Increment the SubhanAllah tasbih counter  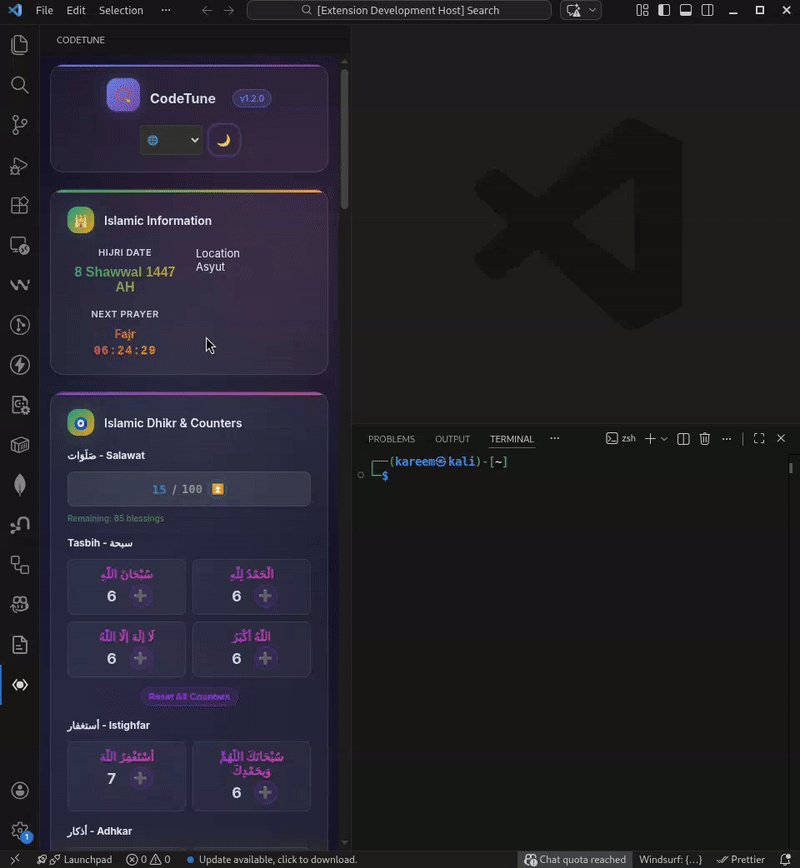[x=141, y=596]
